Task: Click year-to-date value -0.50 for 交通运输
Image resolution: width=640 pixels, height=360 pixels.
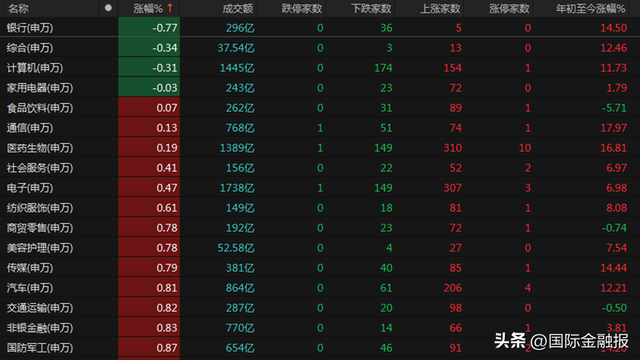Action: point(614,308)
